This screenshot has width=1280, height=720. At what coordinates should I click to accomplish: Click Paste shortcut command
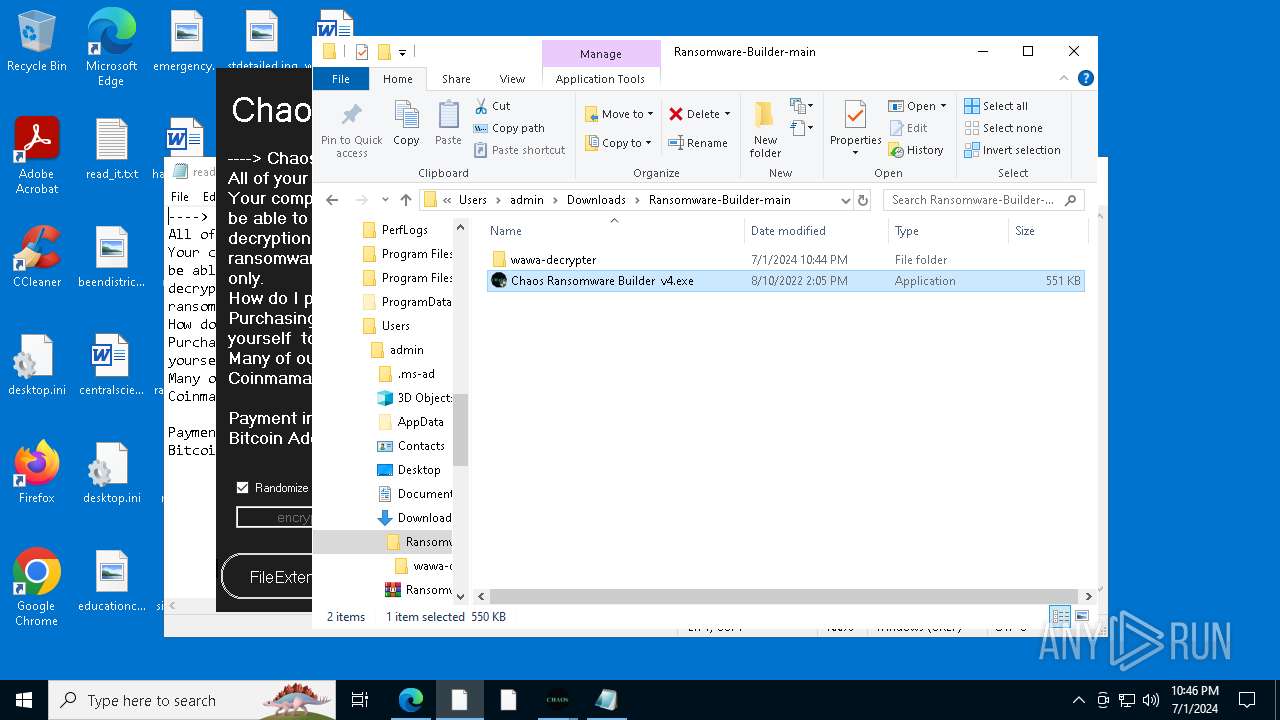tap(519, 150)
